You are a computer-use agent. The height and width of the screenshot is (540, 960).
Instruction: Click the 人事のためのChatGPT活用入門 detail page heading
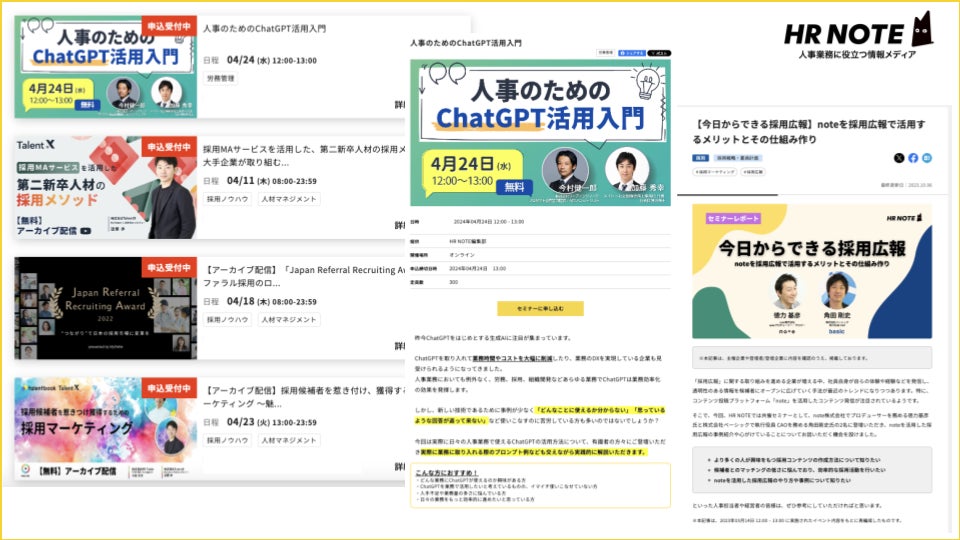point(466,43)
